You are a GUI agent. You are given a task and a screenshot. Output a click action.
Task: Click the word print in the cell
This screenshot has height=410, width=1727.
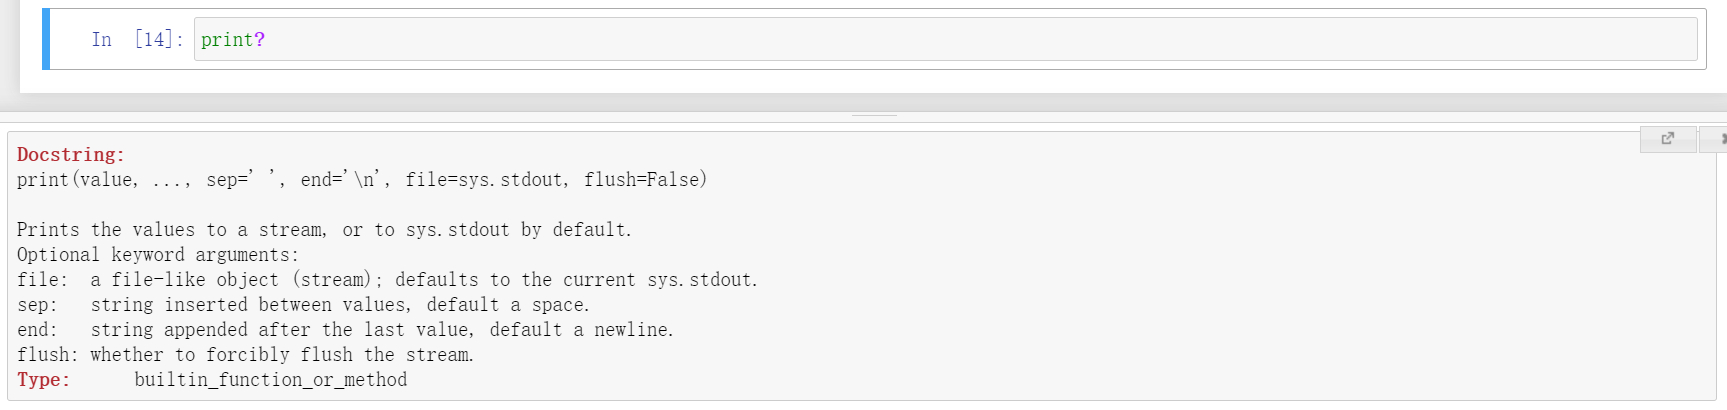[x=227, y=40]
